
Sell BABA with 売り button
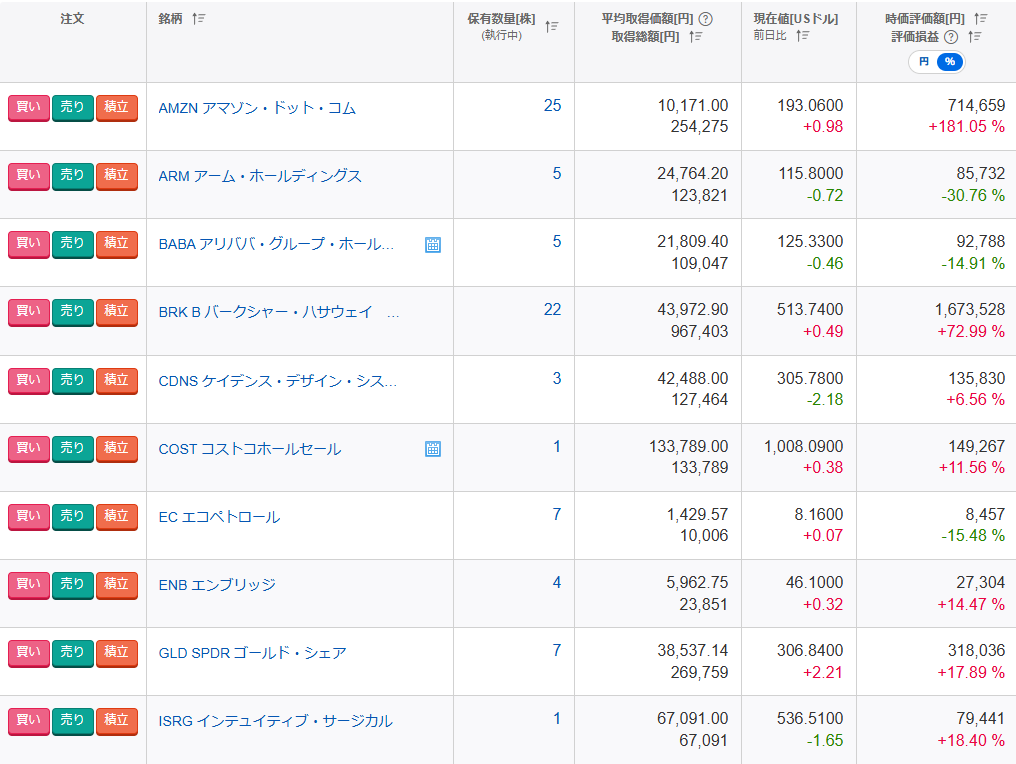coord(73,244)
